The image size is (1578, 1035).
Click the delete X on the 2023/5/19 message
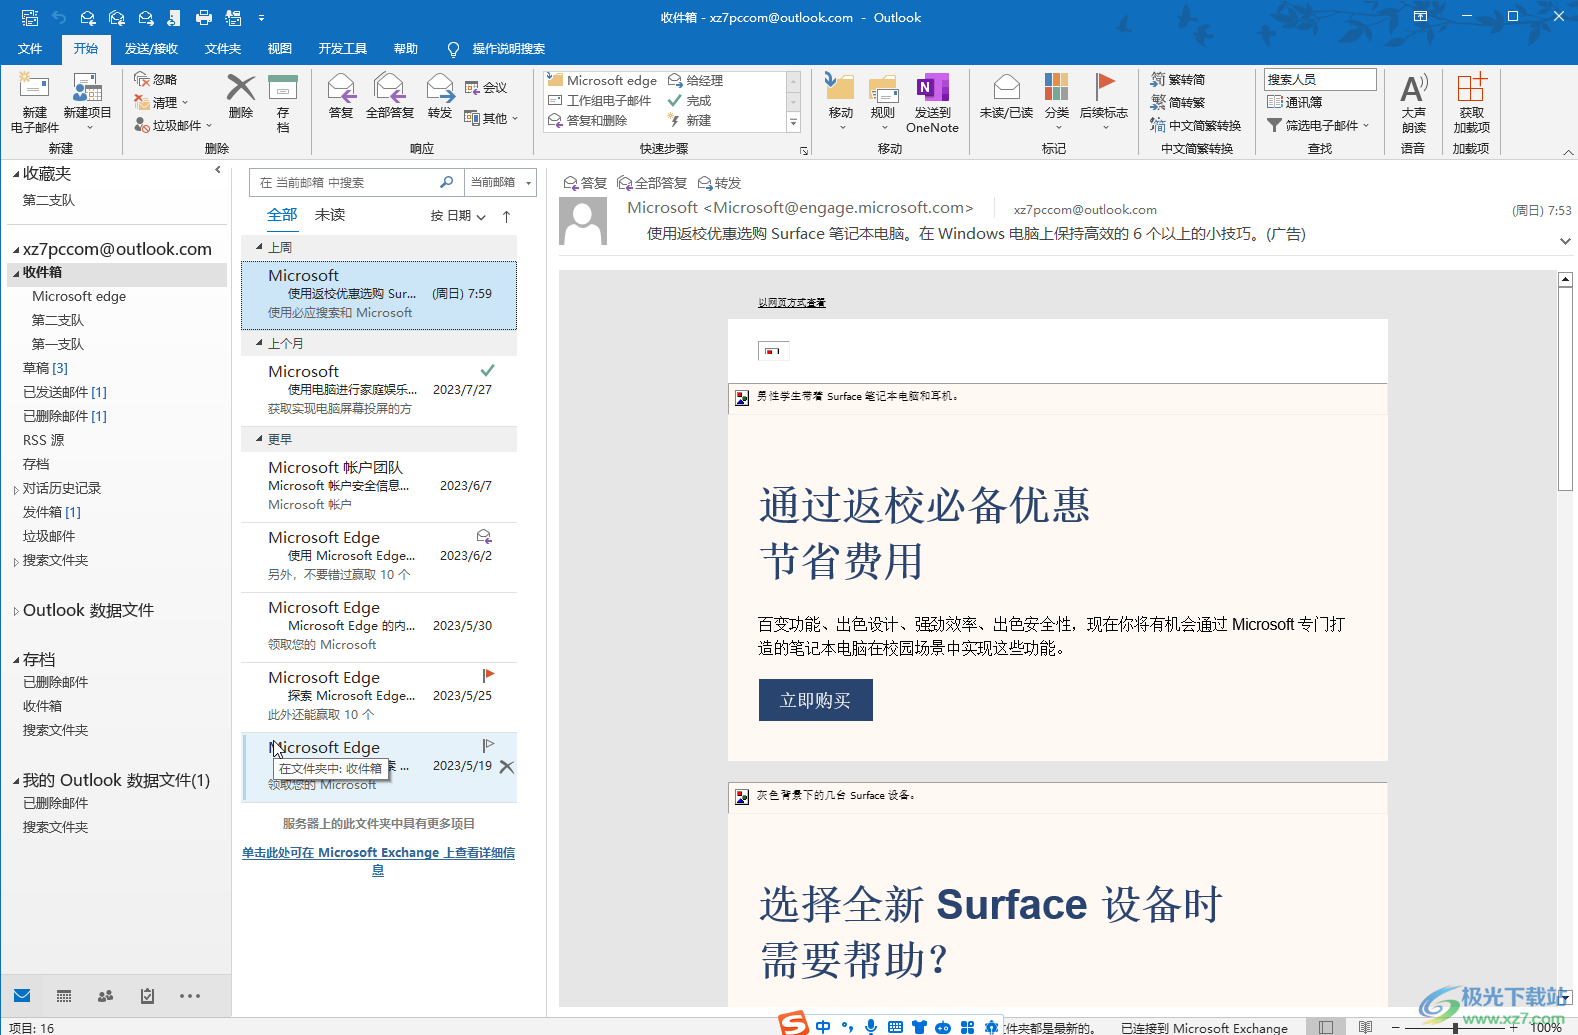(507, 767)
